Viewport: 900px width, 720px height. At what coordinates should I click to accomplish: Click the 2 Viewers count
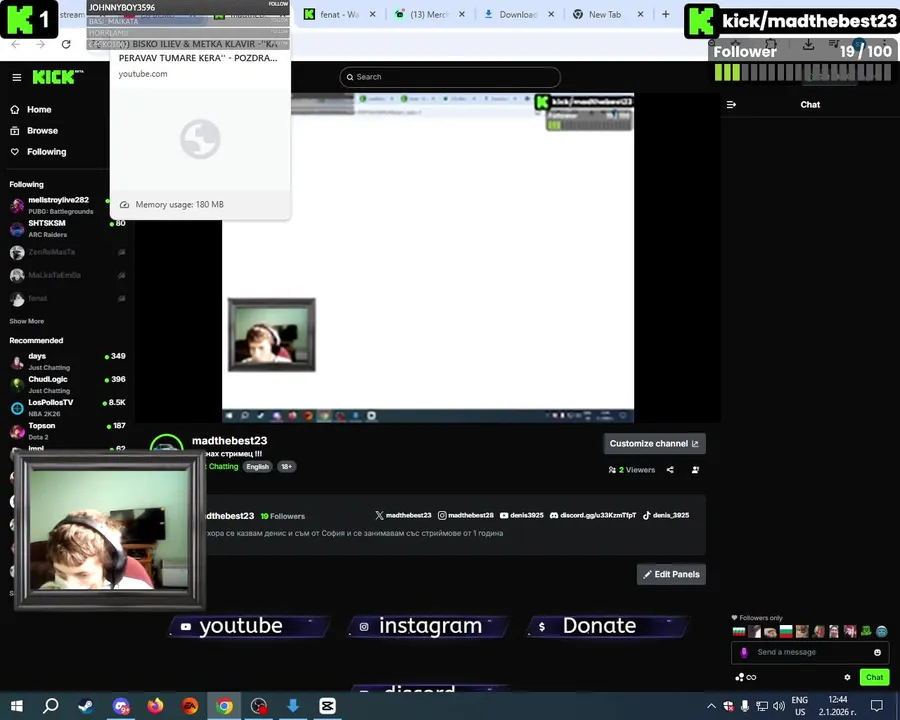click(631, 470)
